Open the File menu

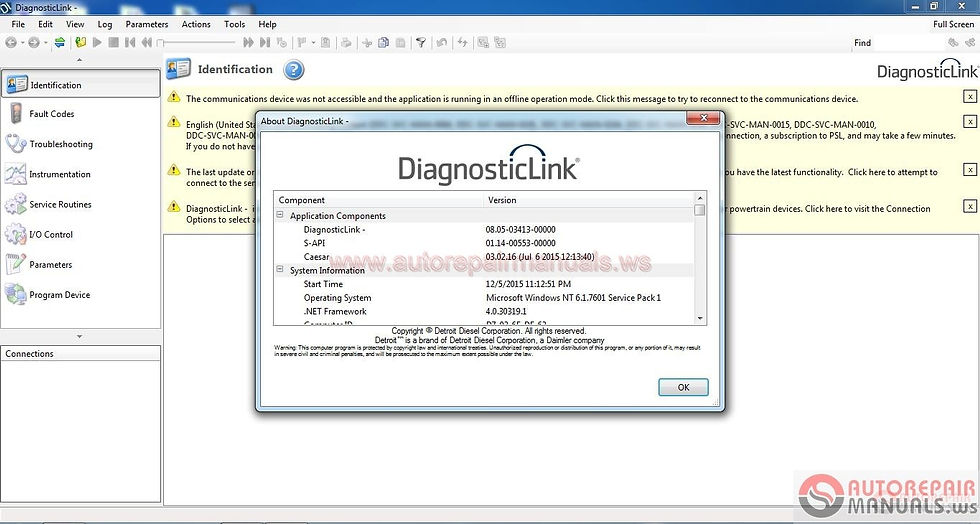tap(19, 24)
